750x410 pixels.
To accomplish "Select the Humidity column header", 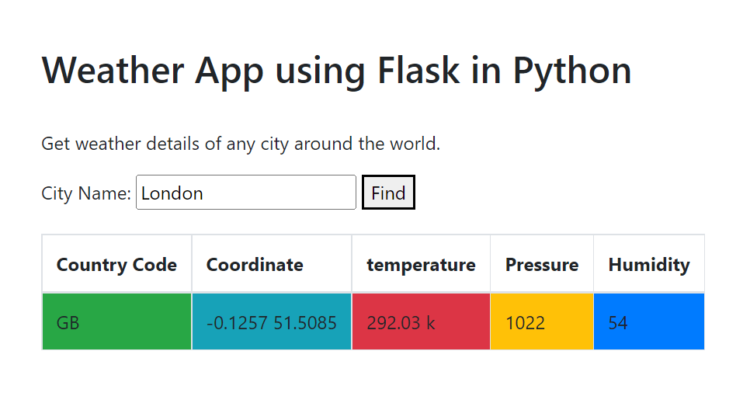I will pos(649,265).
